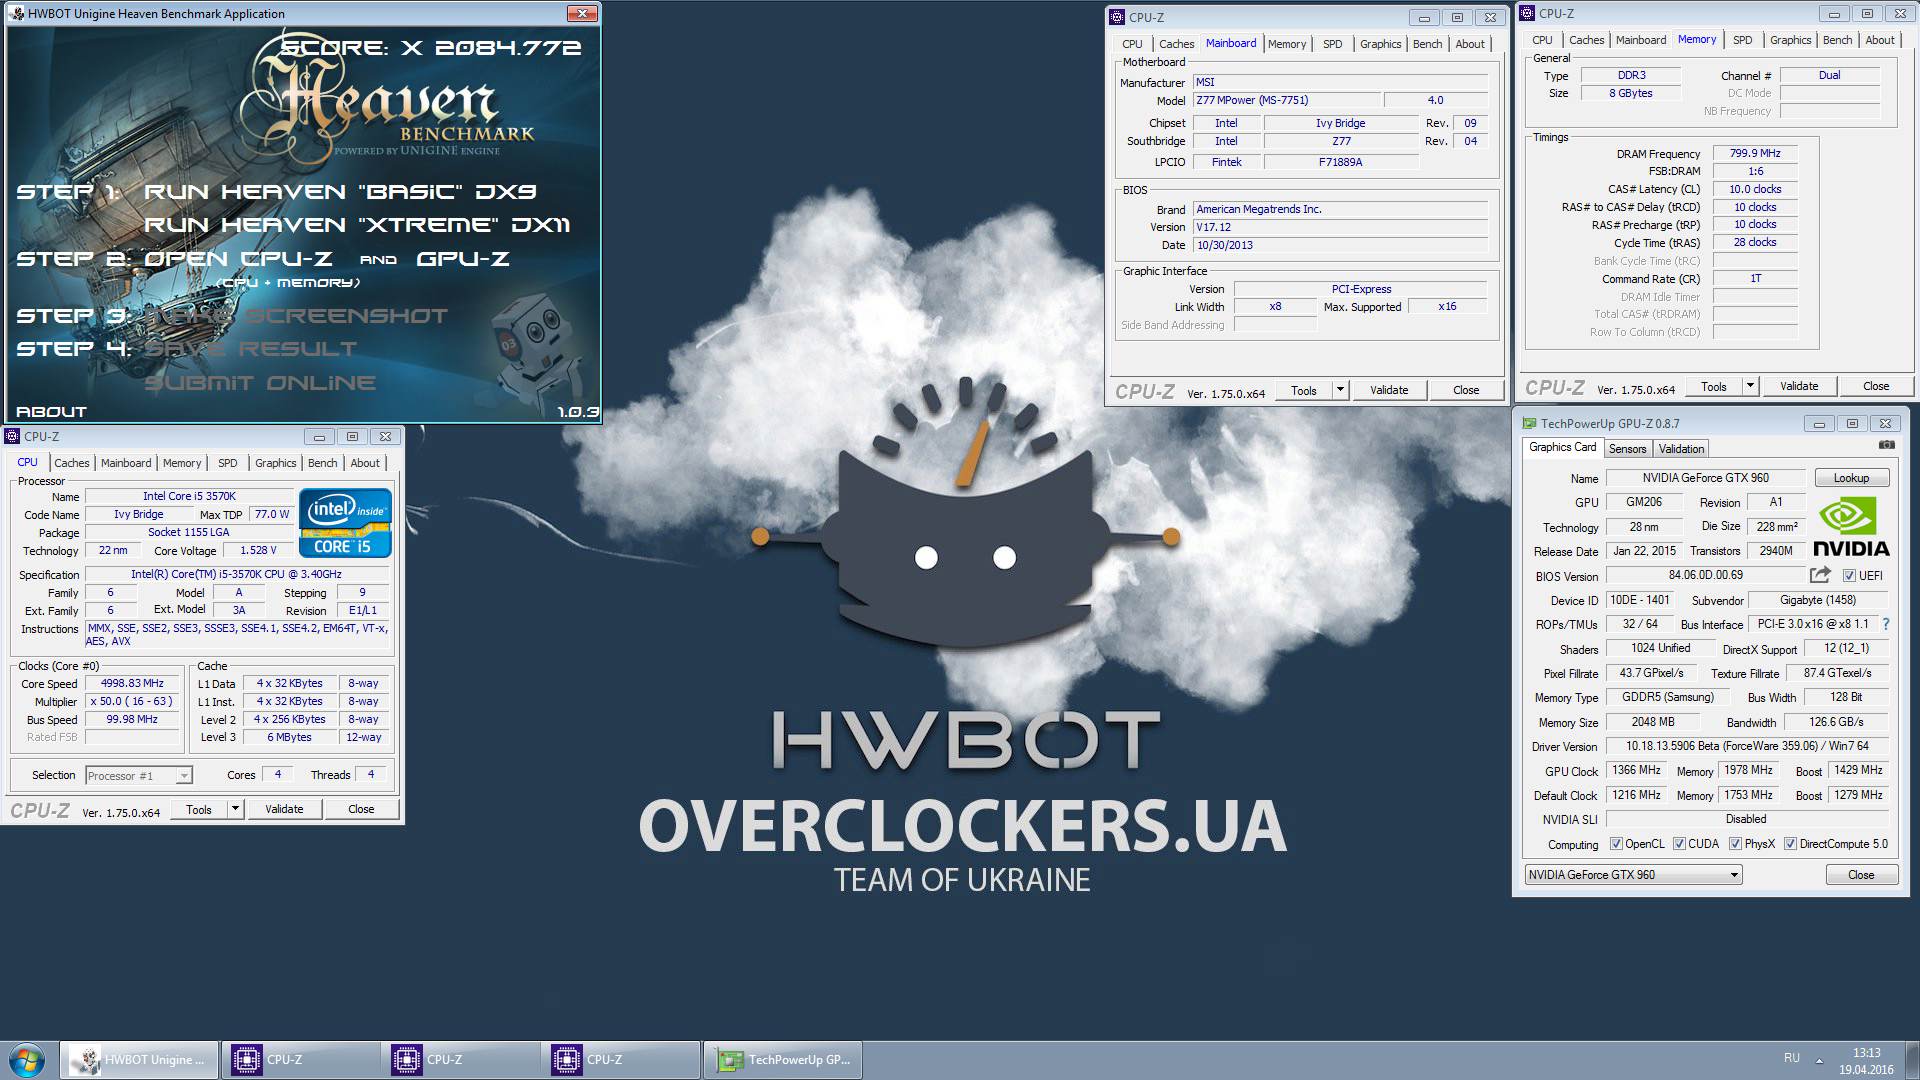Toggle the UEFI checkbox in GPU-Z
The width and height of the screenshot is (1920, 1080).
[1849, 576]
